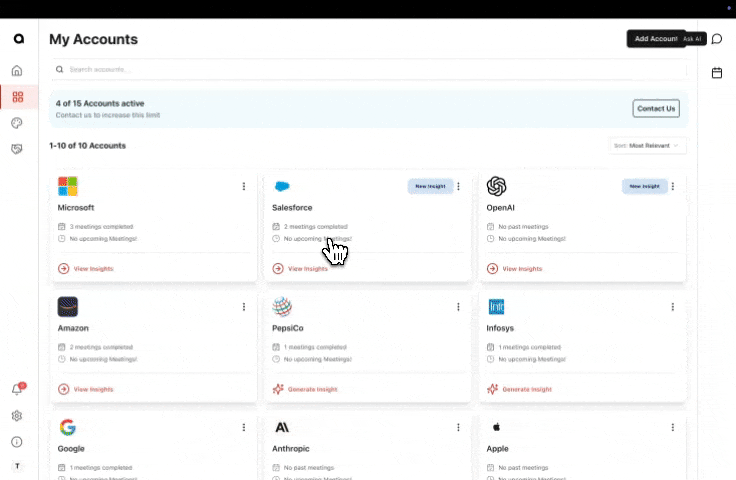Select the Accounts grid icon in sidebar
This screenshot has width=736, height=480.
17,97
